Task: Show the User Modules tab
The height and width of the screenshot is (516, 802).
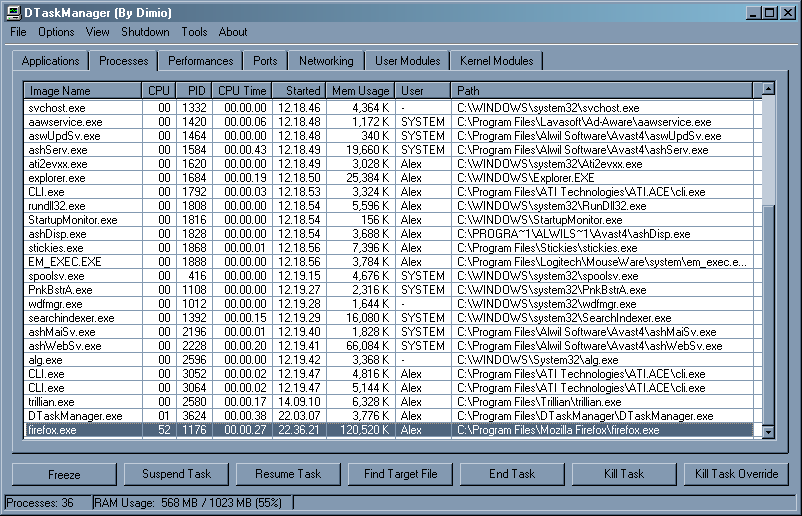Action: 407,61
